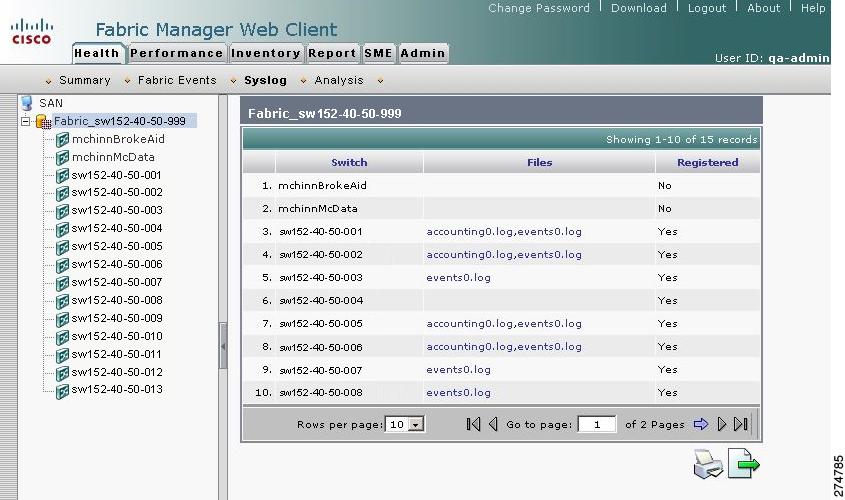Select the SAN label in the tree
The width and height of the screenshot is (845, 500).
[51, 103]
